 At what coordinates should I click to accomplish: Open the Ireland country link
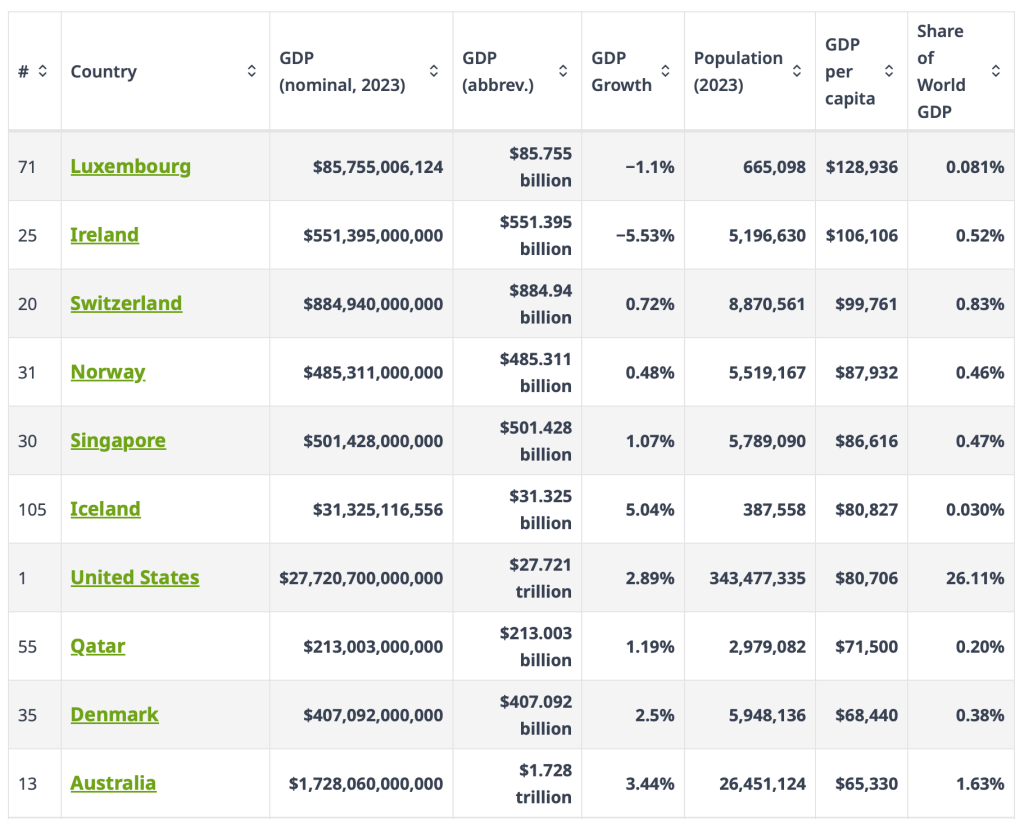(x=104, y=235)
